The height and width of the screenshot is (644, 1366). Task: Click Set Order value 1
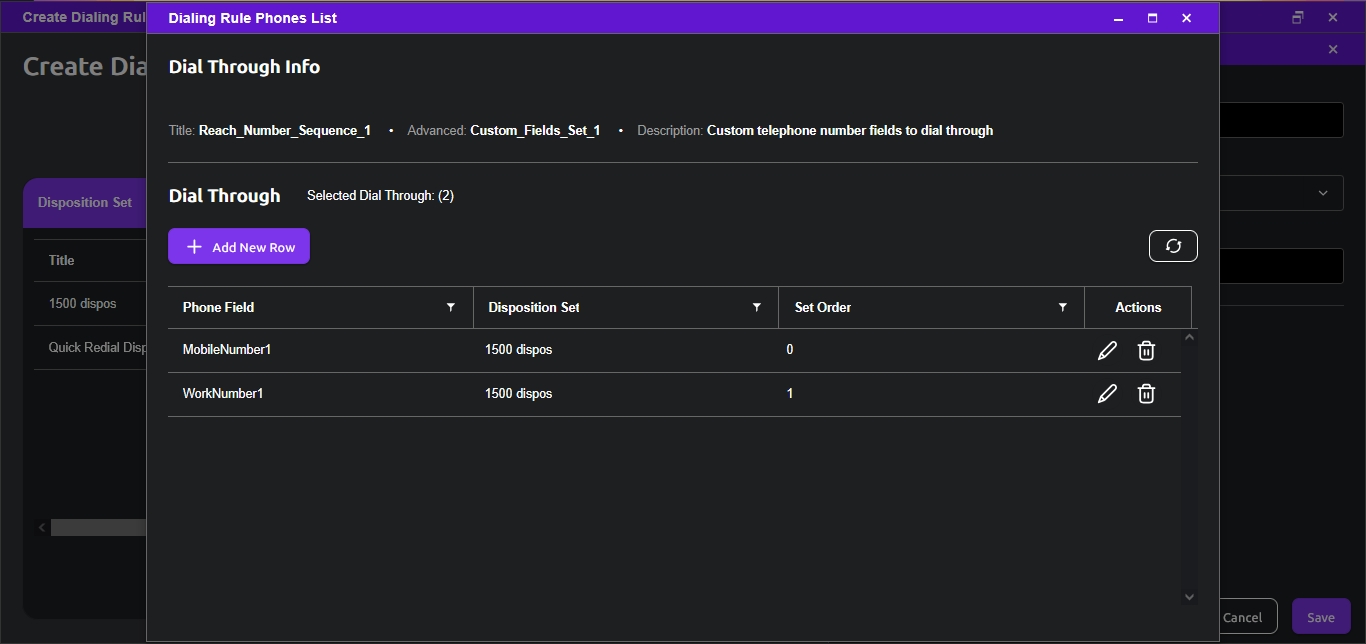click(790, 394)
